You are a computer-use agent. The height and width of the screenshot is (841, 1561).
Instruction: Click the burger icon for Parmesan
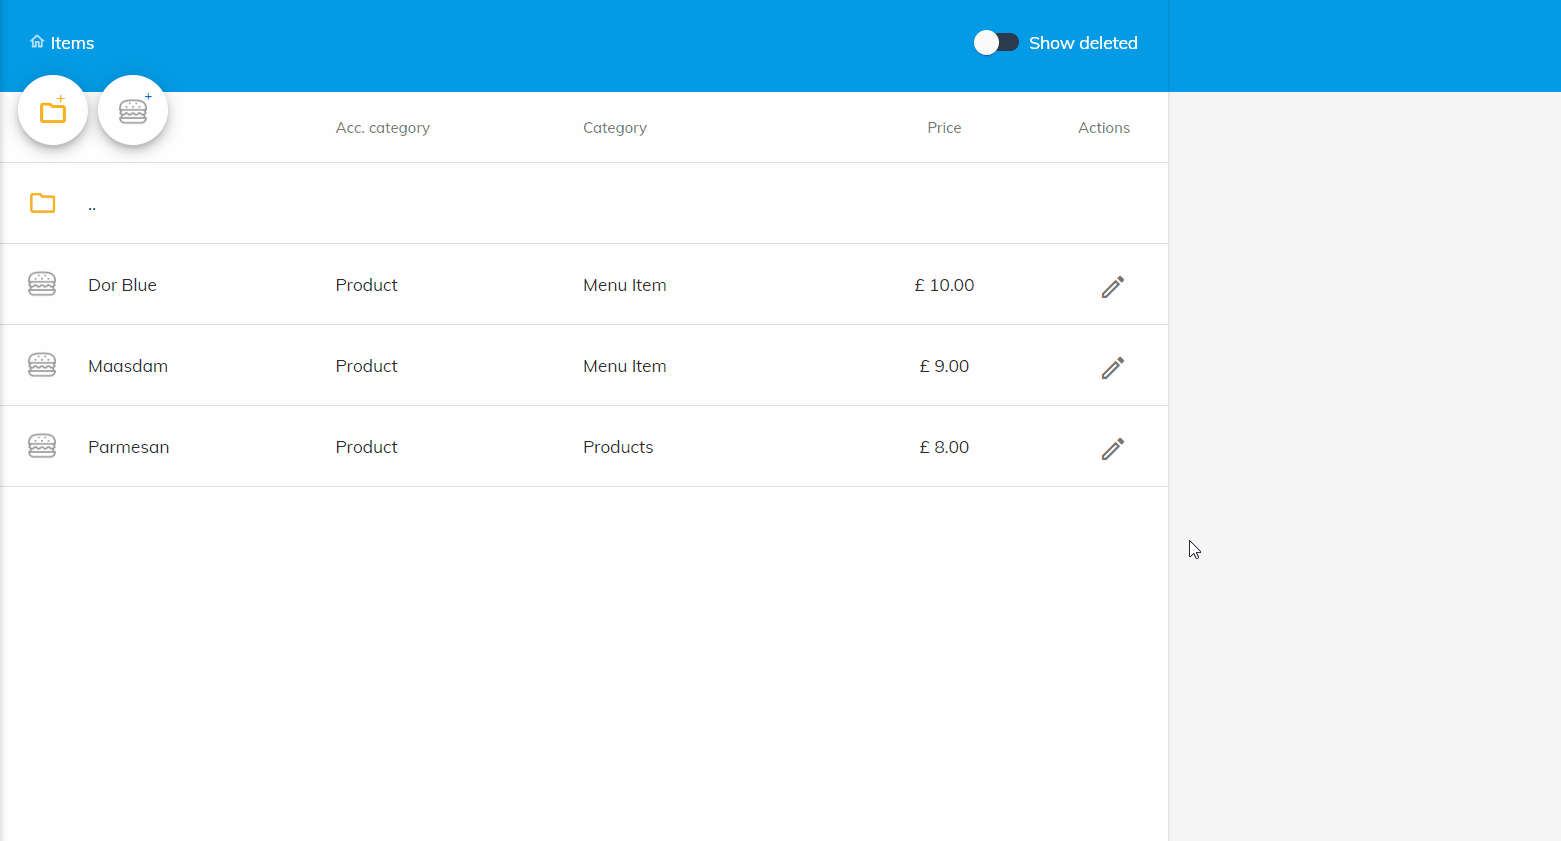pyautogui.click(x=42, y=446)
